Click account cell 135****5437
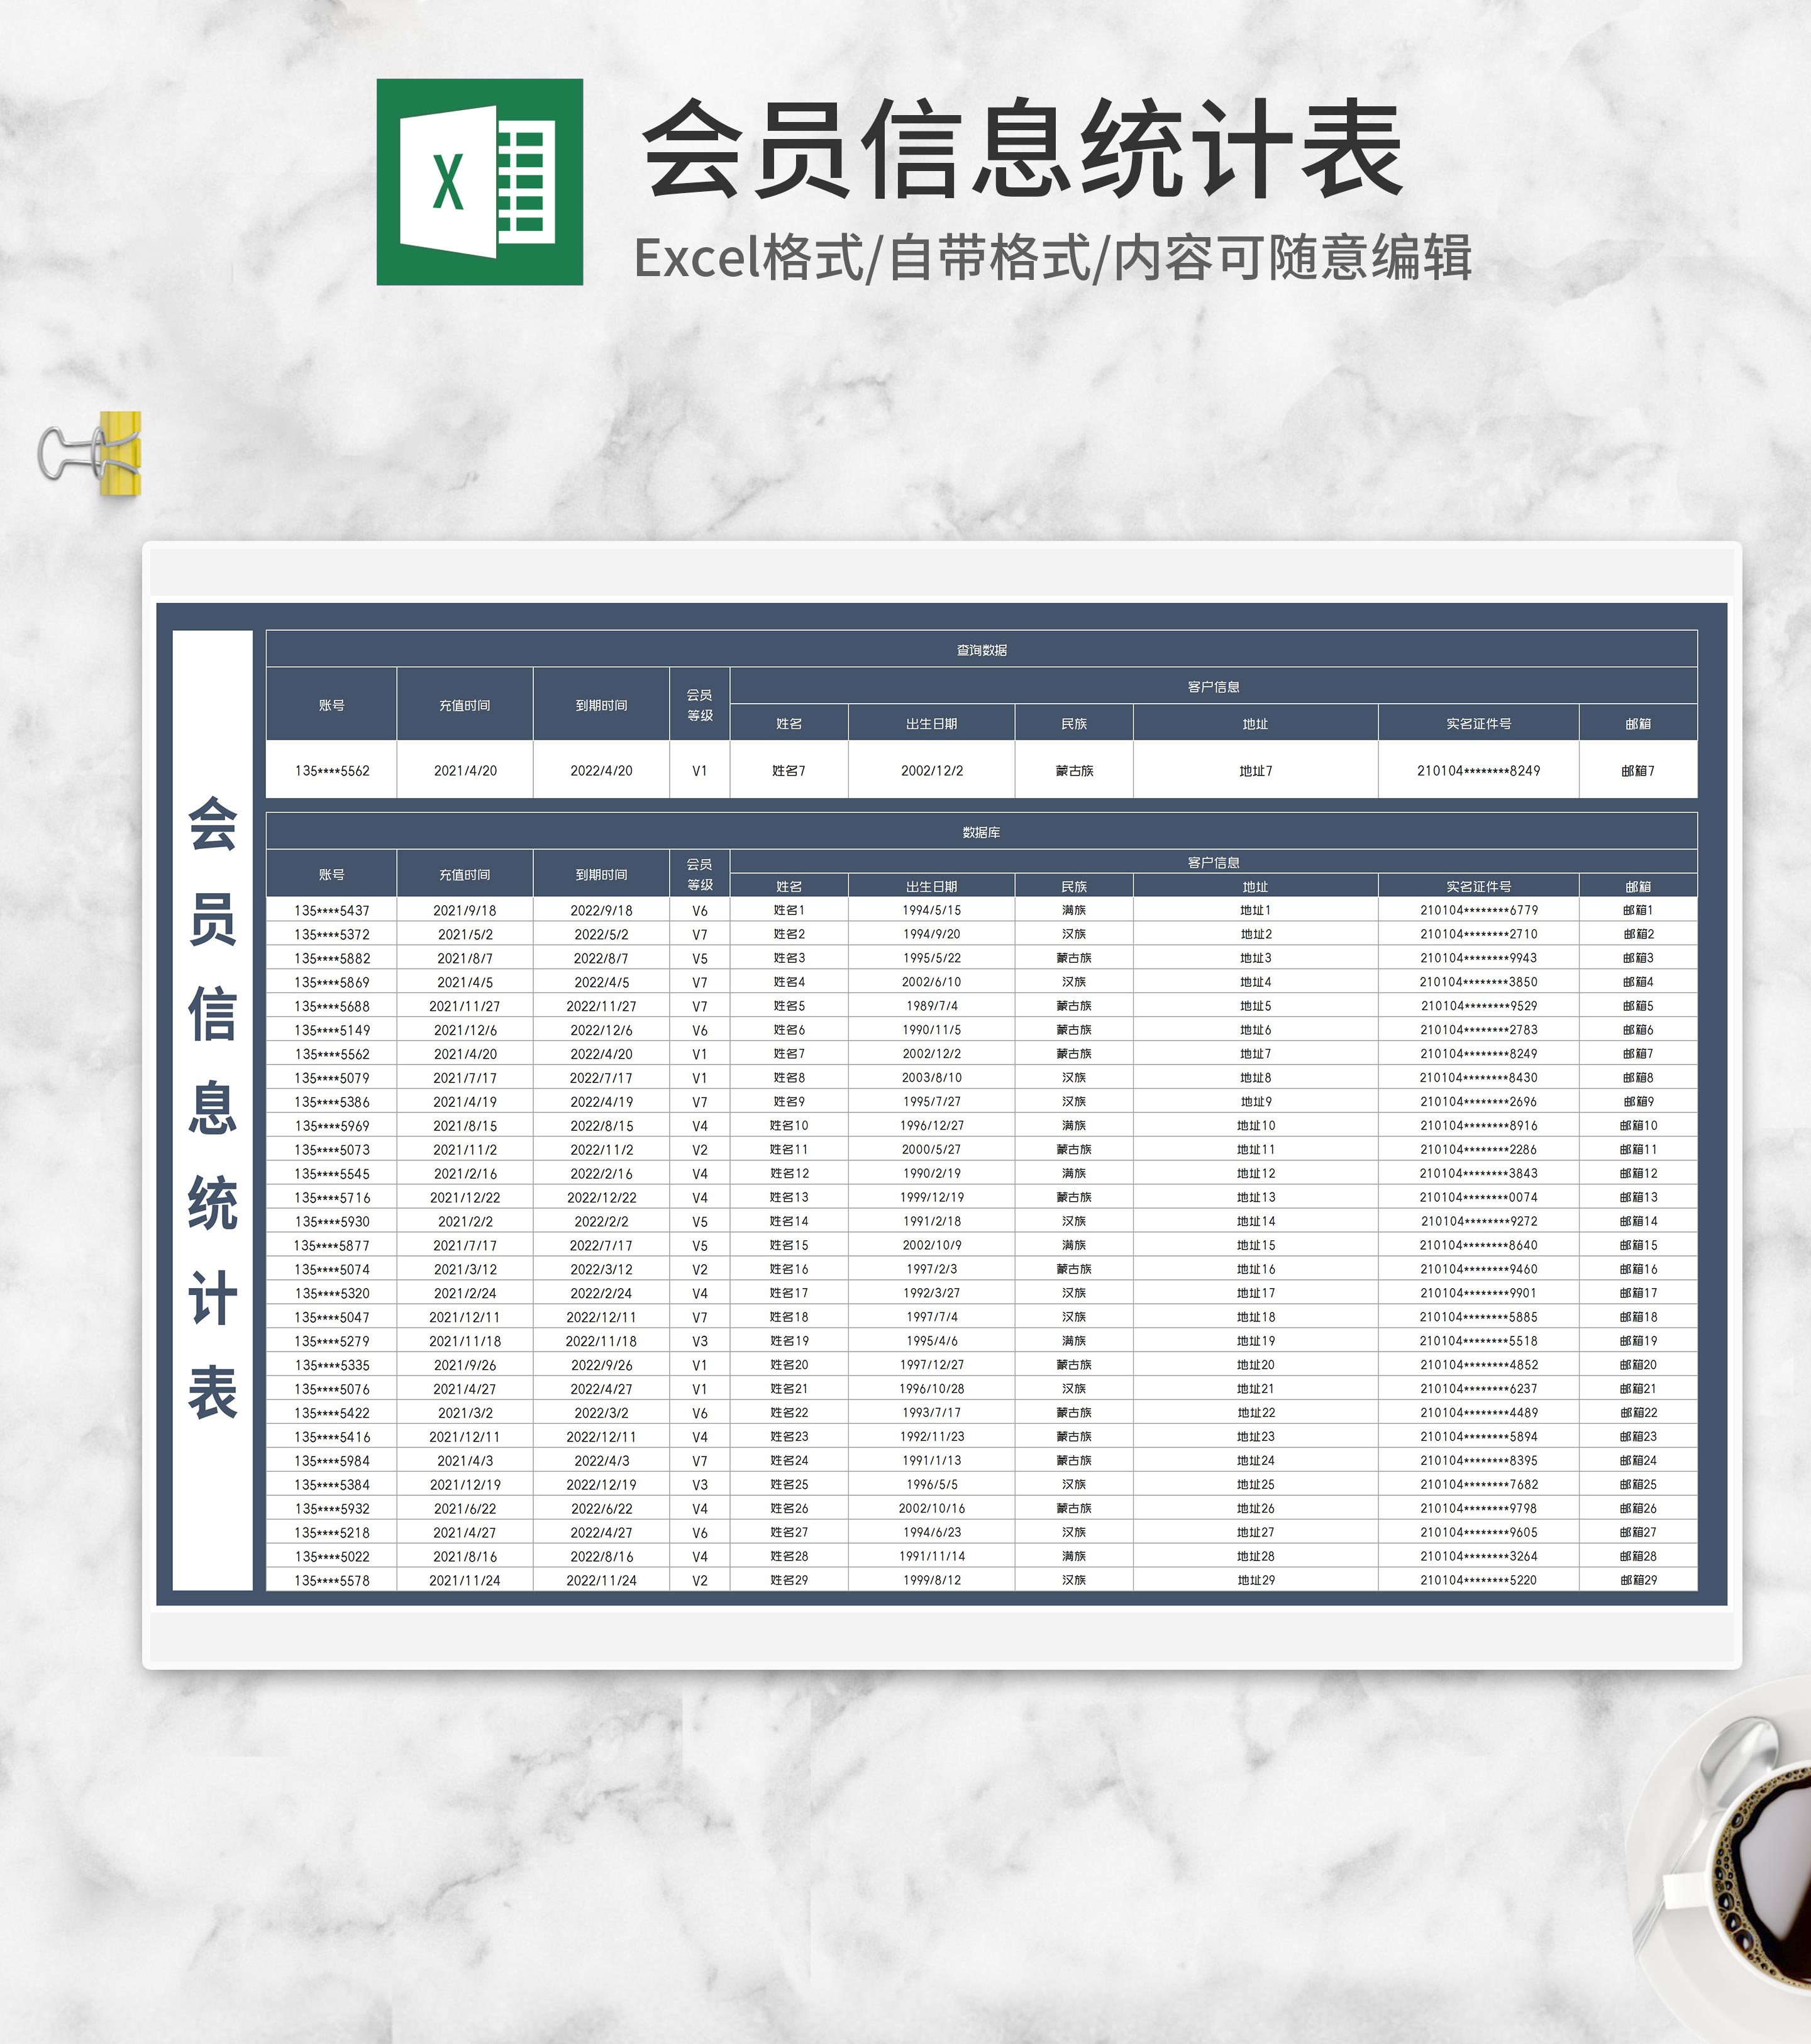Screen dimensions: 1811x2044 point(331,910)
